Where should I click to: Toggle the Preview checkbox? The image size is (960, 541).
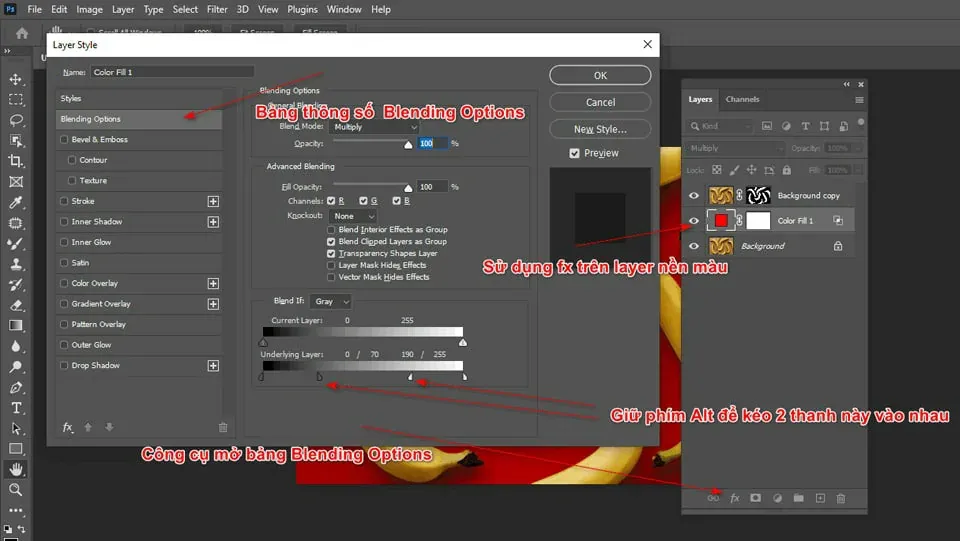pos(574,153)
